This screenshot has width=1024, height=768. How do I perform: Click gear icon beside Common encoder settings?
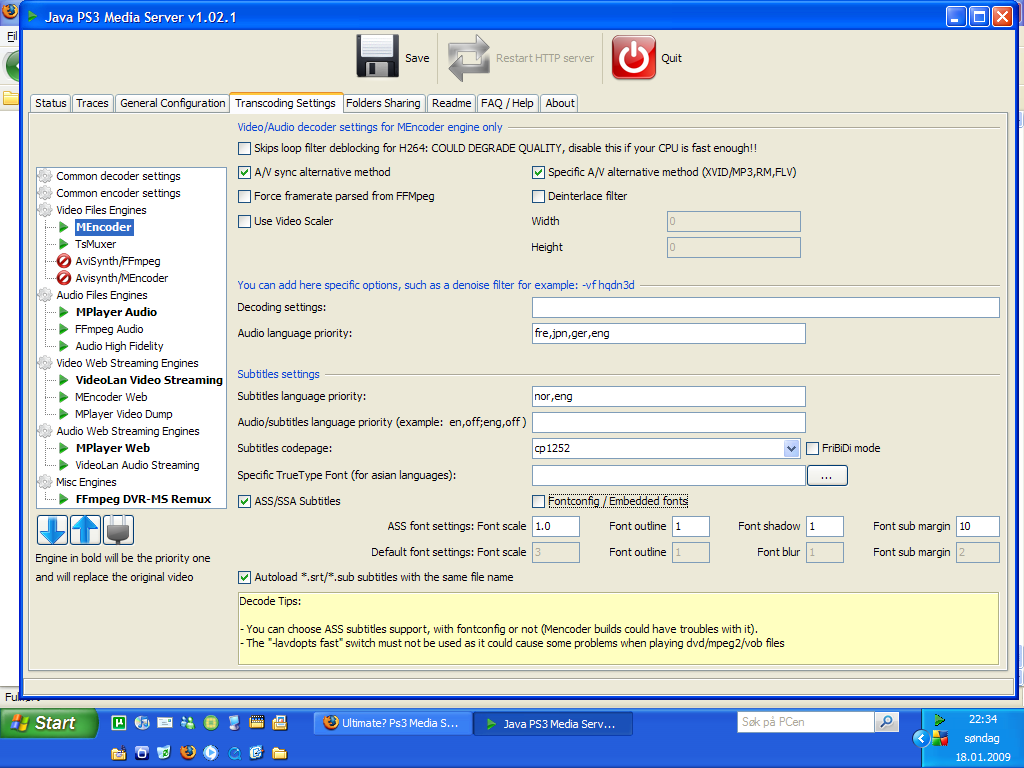click(x=45, y=193)
